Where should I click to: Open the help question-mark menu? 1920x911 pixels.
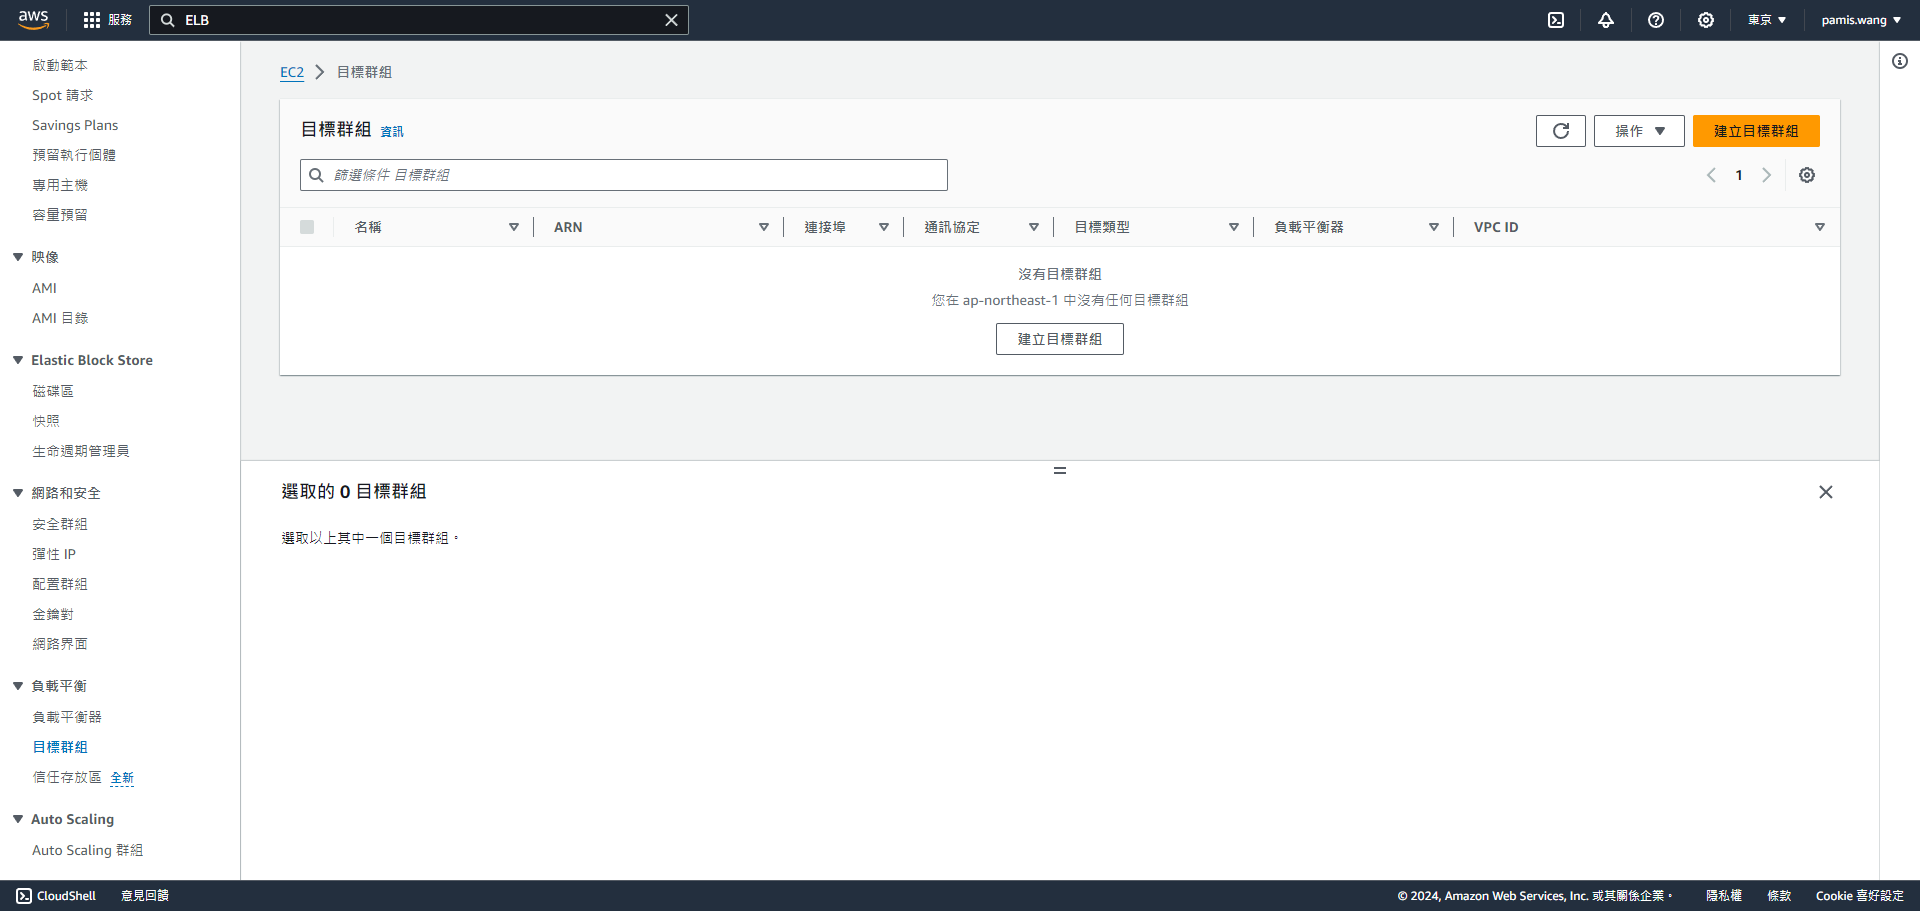[1656, 20]
